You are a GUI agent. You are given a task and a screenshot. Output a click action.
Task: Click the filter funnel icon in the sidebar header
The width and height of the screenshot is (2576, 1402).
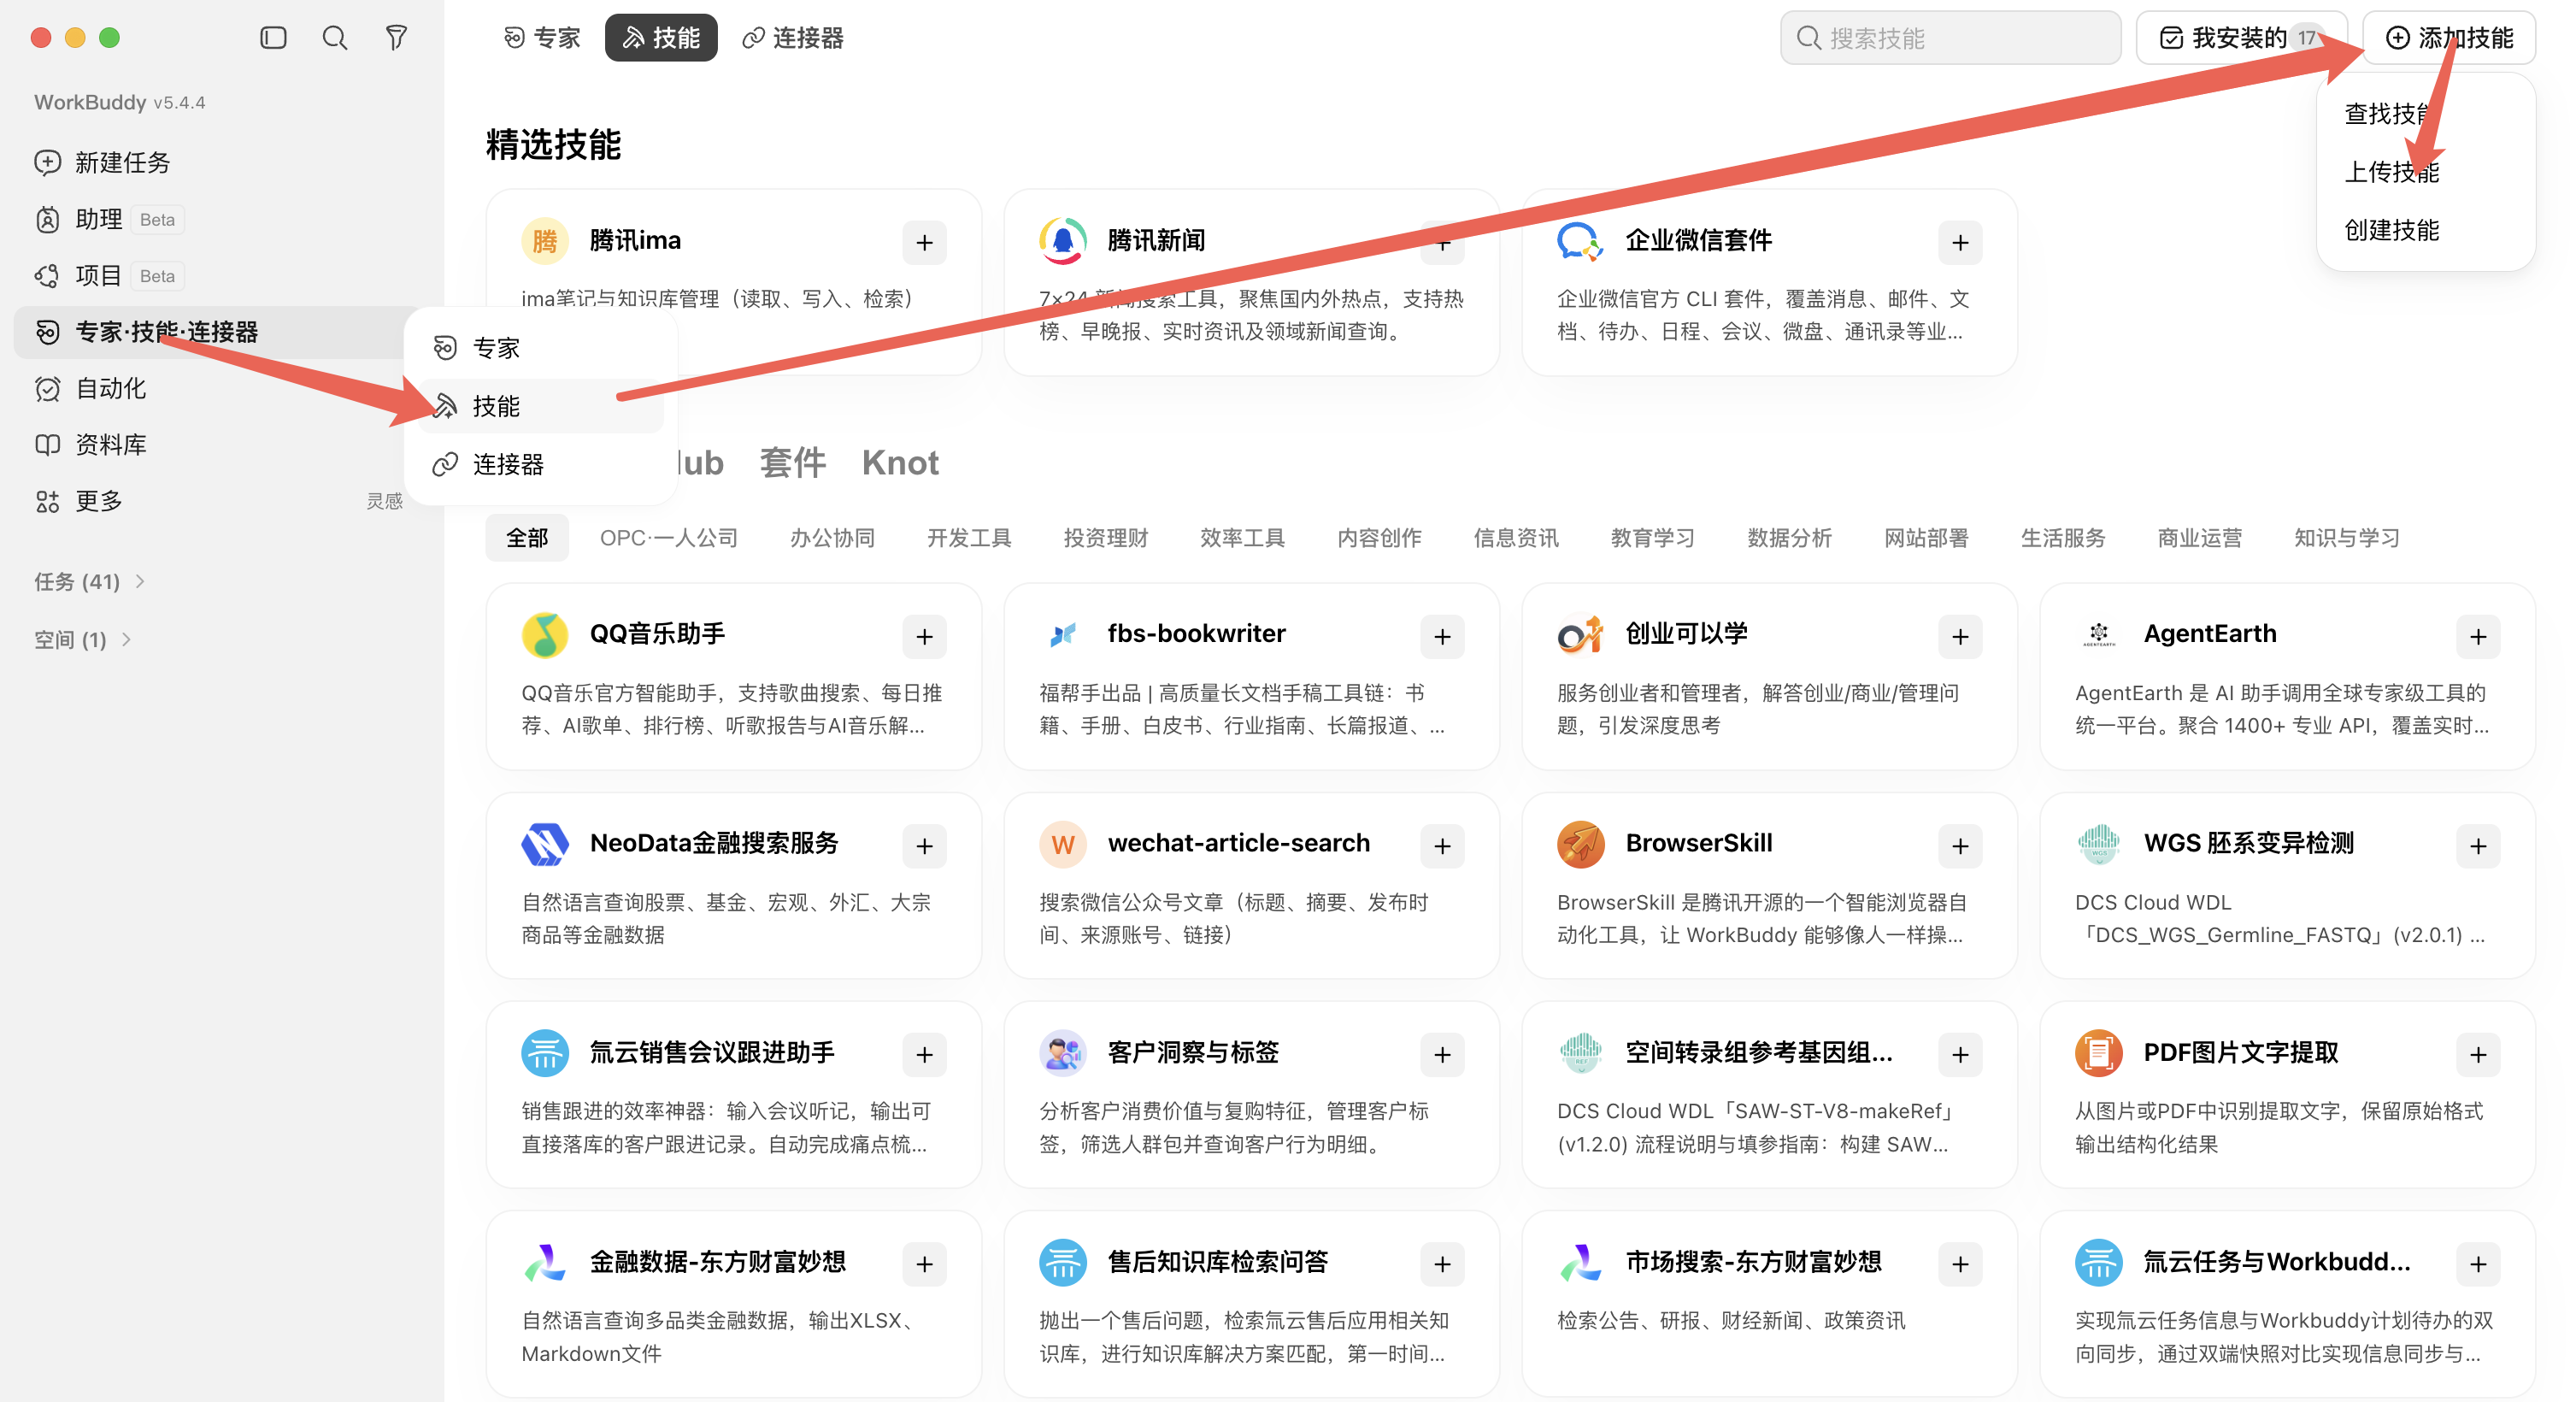point(397,38)
